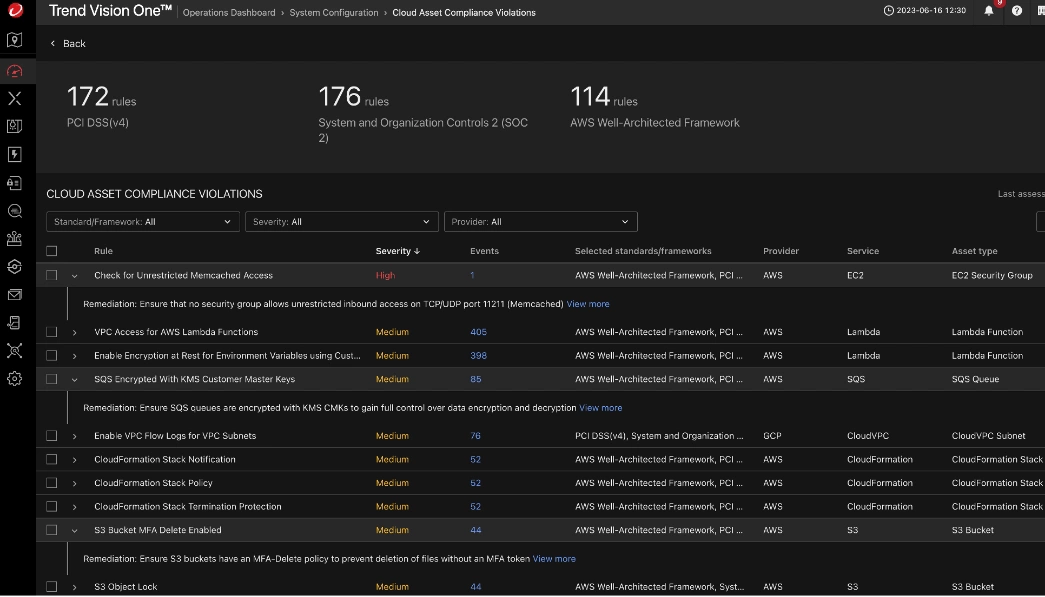Tick the SQS Encrypted With KMS checkbox

pos(51,379)
